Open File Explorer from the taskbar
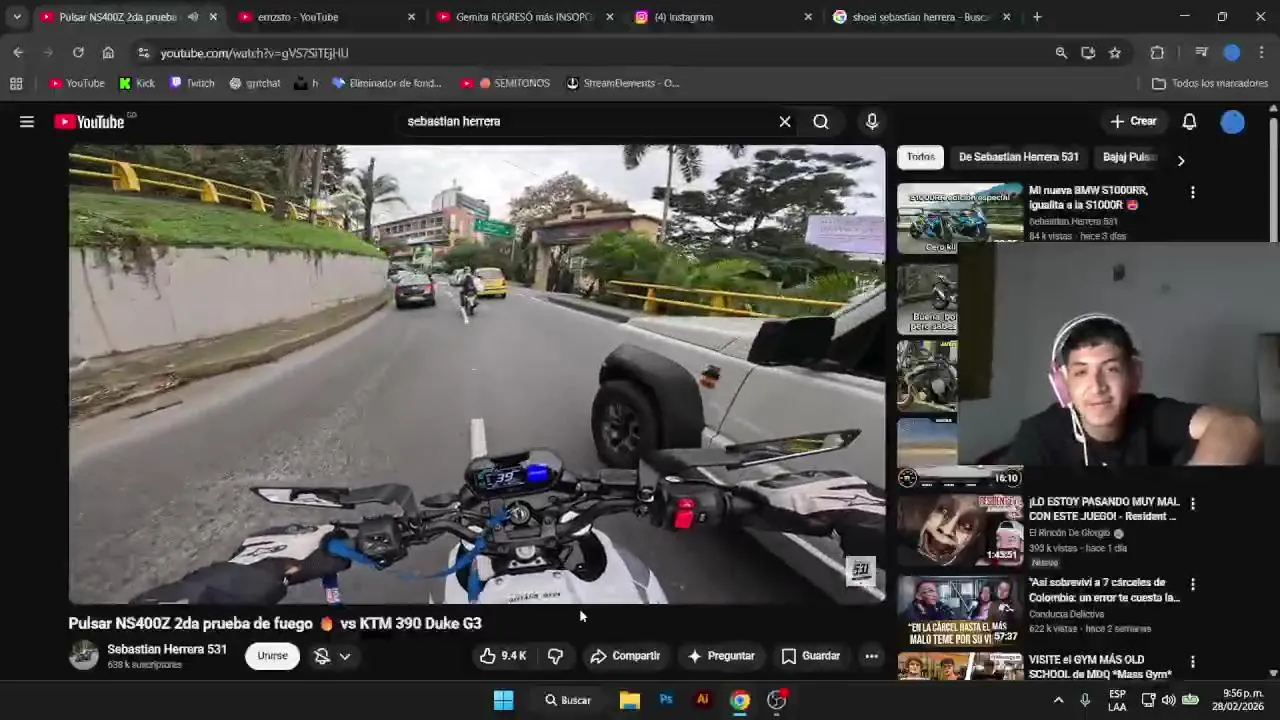Screen dimensions: 1280x720 pyautogui.click(x=629, y=700)
